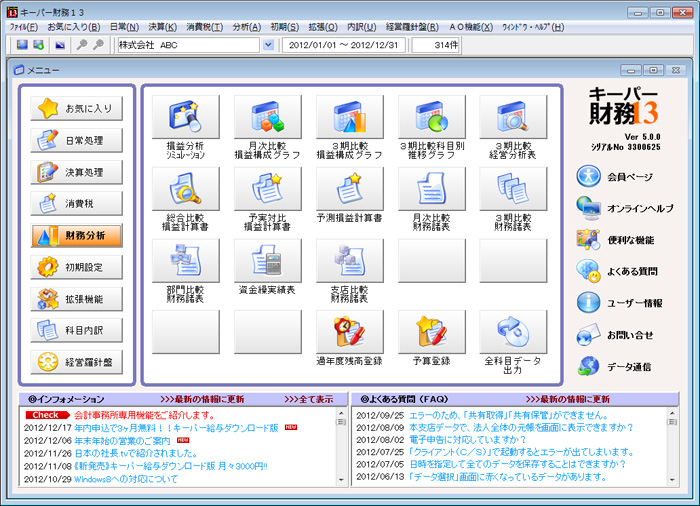700x506 pixels.
Task: Select お気に入り sidebar button
Action: [x=76, y=109]
